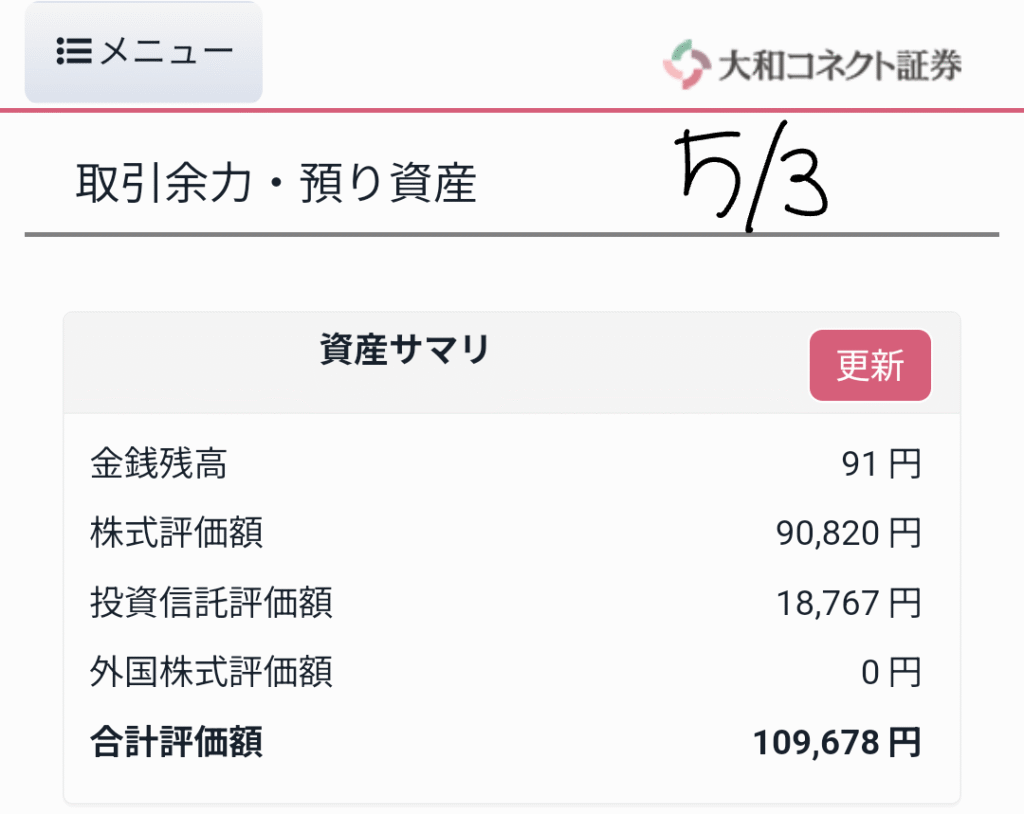Click the hamburger list icon in メニュー
Image resolution: width=1024 pixels, height=814 pixels.
[74, 51]
